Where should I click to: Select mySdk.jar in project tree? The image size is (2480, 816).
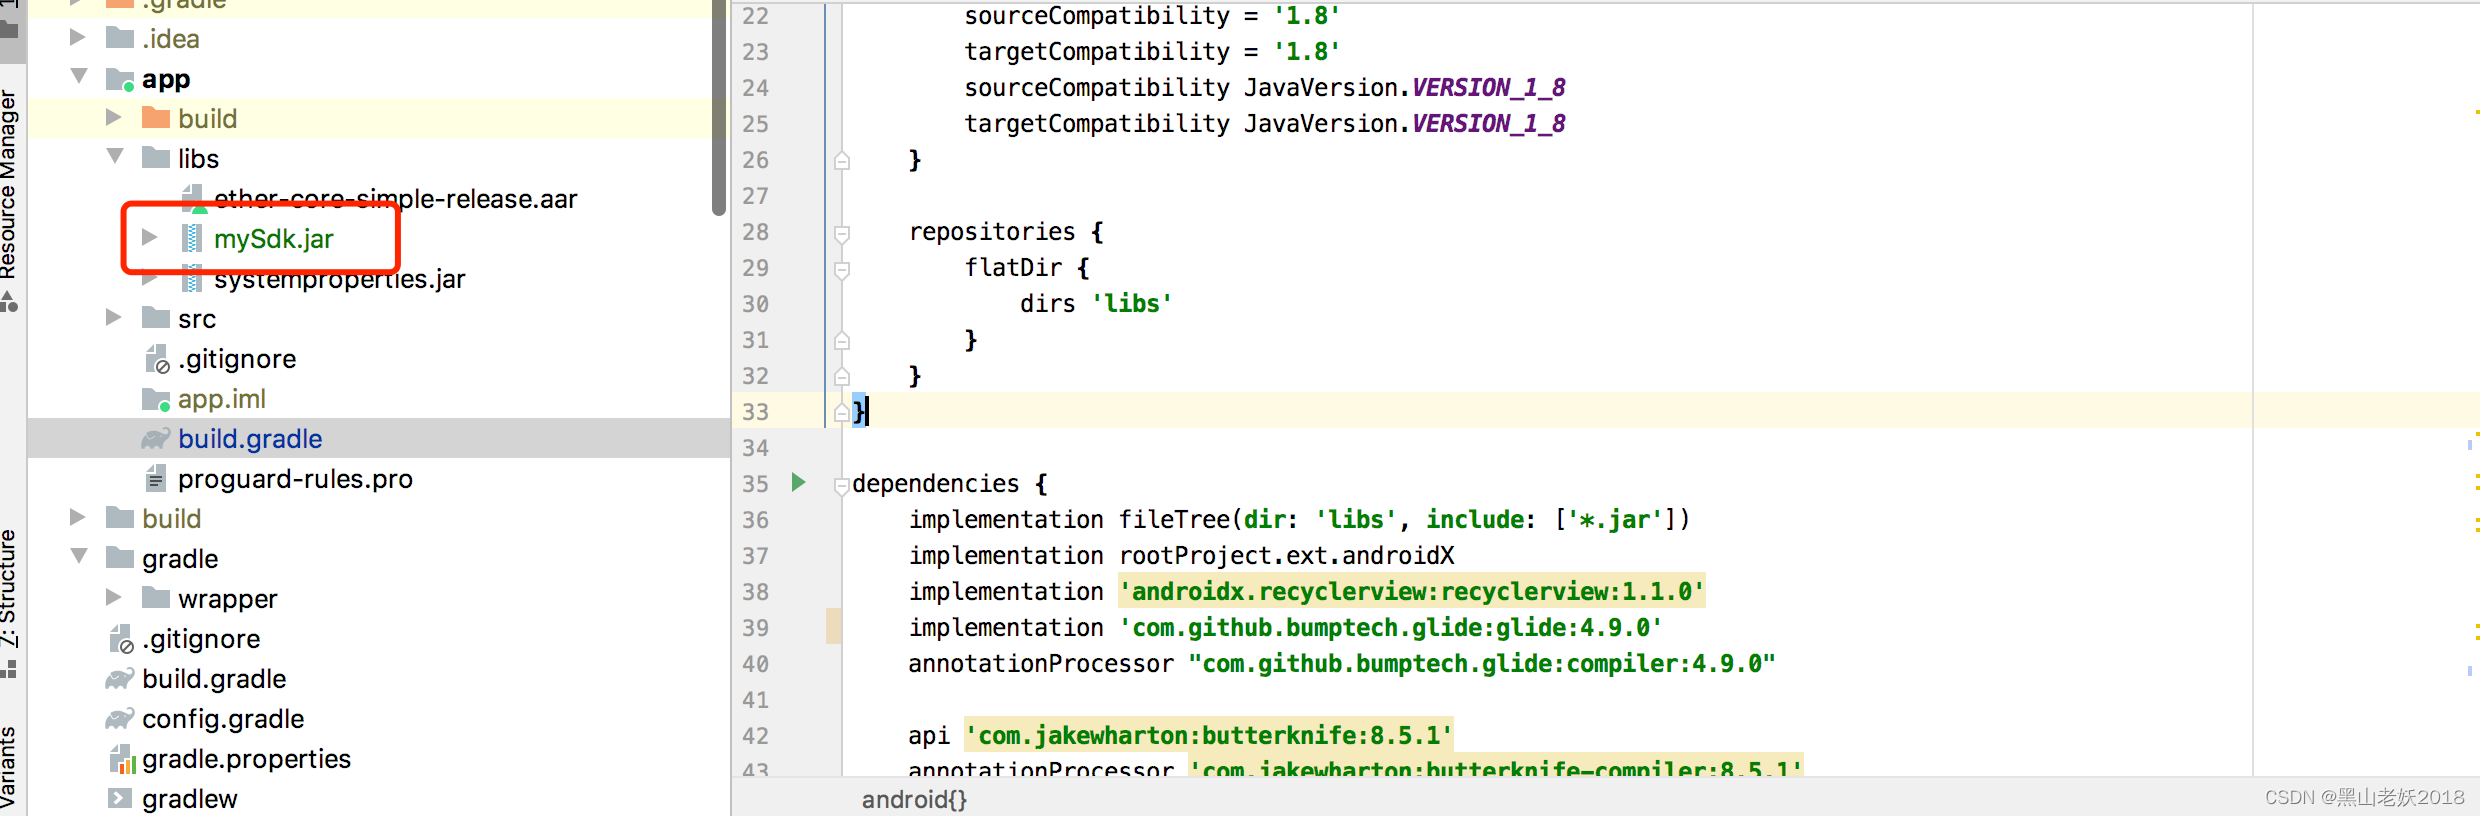pos(273,239)
